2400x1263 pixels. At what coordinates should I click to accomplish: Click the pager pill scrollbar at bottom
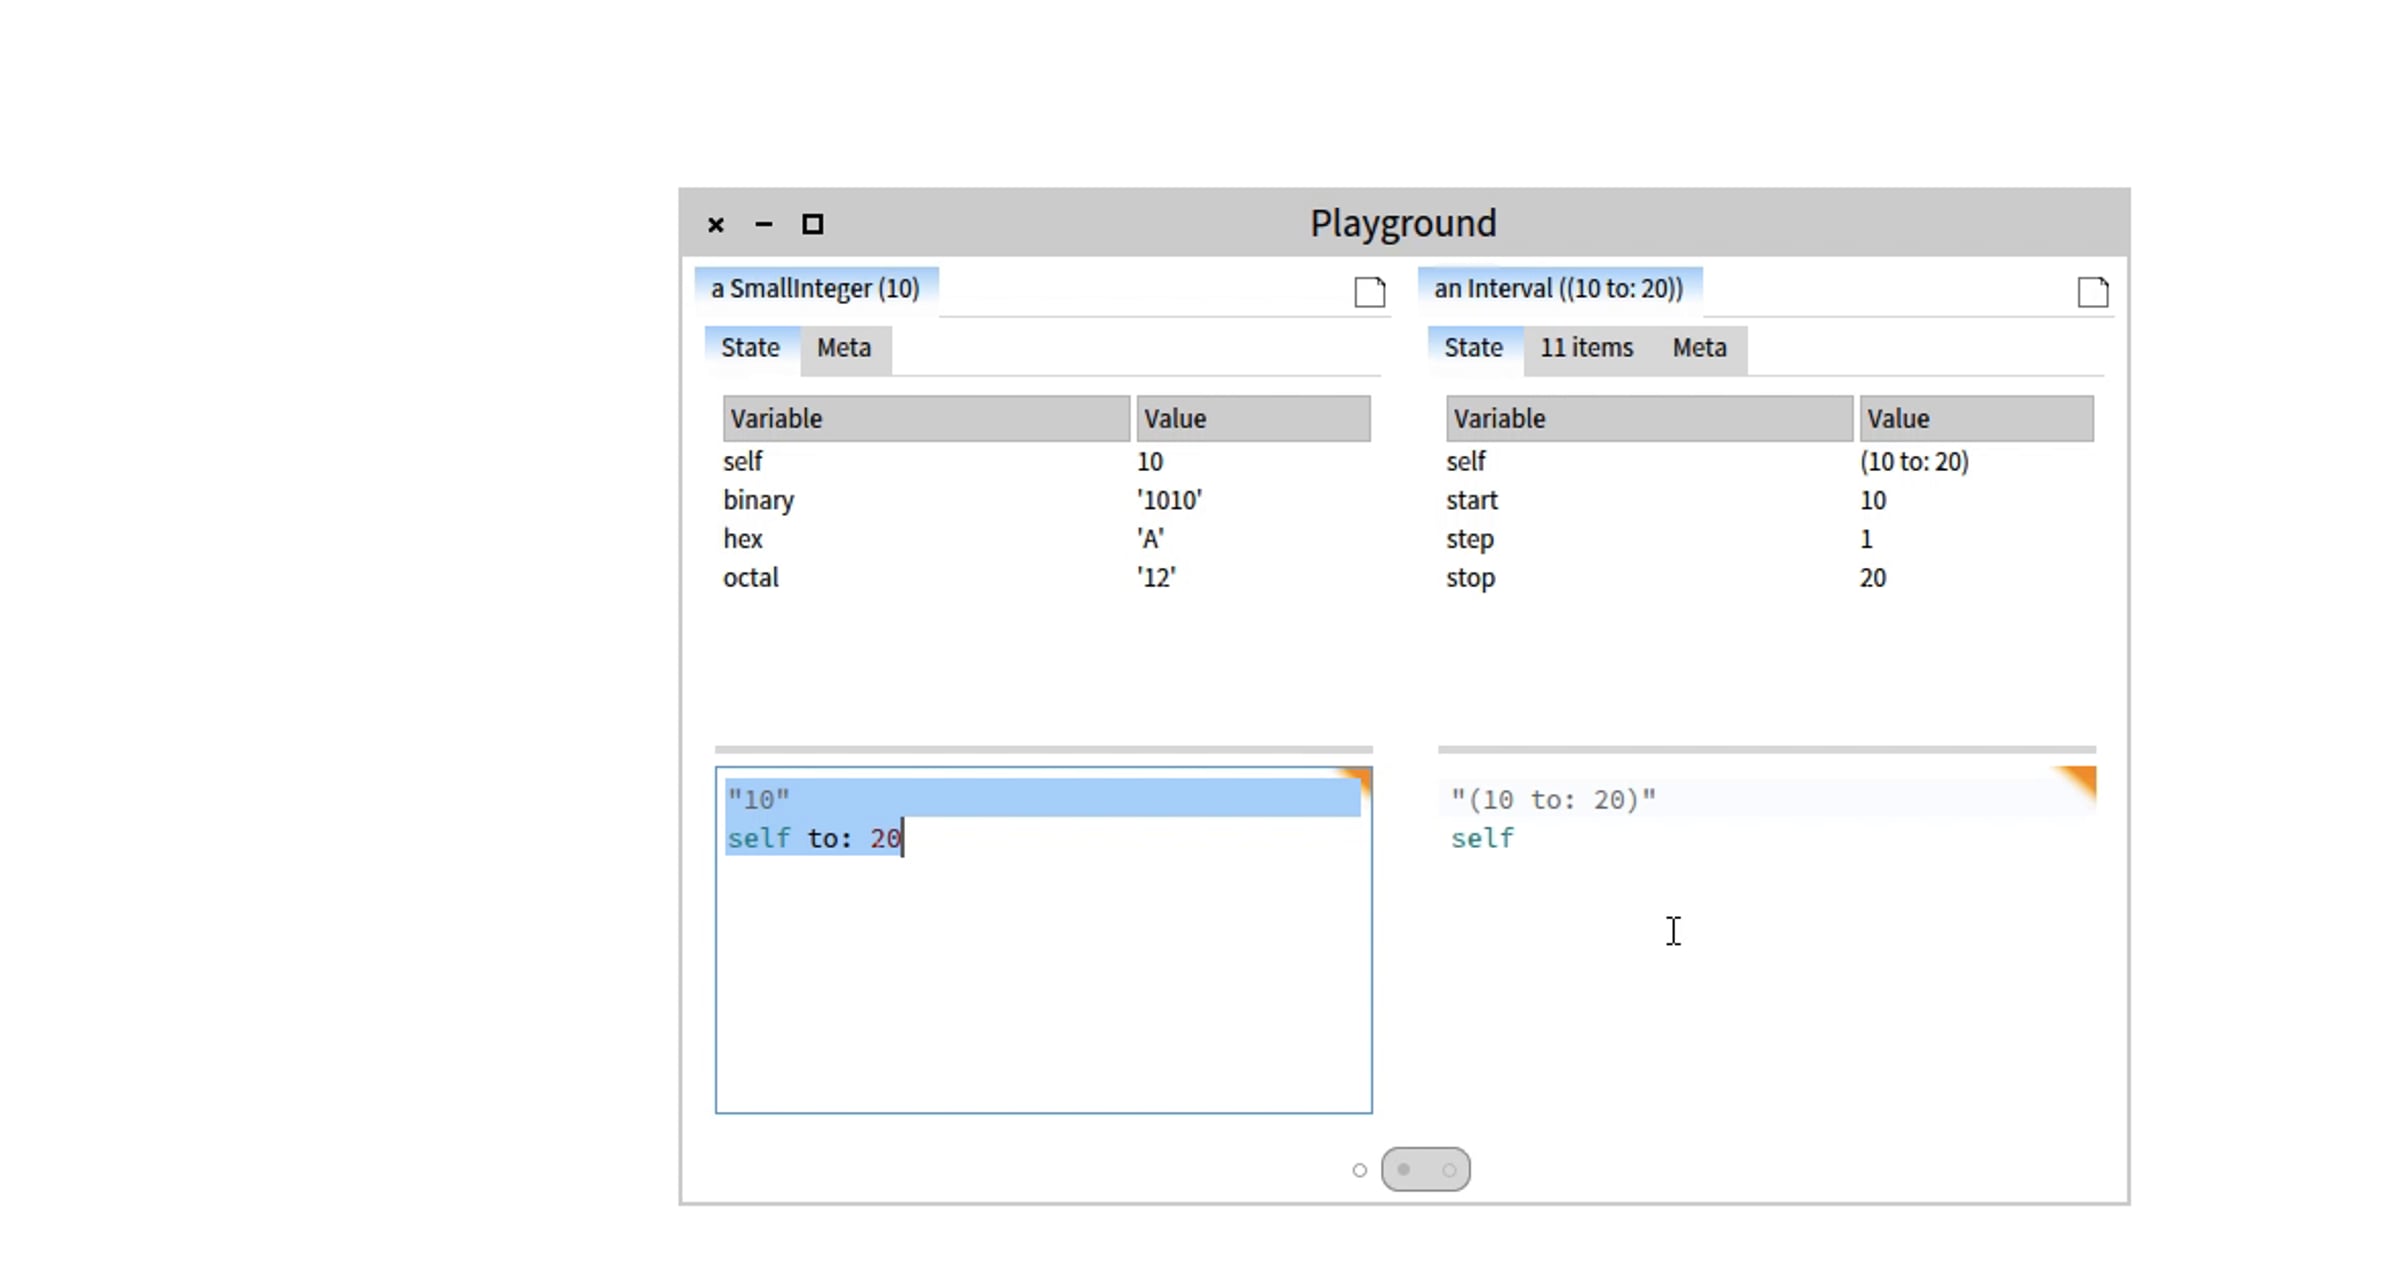tap(1426, 1169)
